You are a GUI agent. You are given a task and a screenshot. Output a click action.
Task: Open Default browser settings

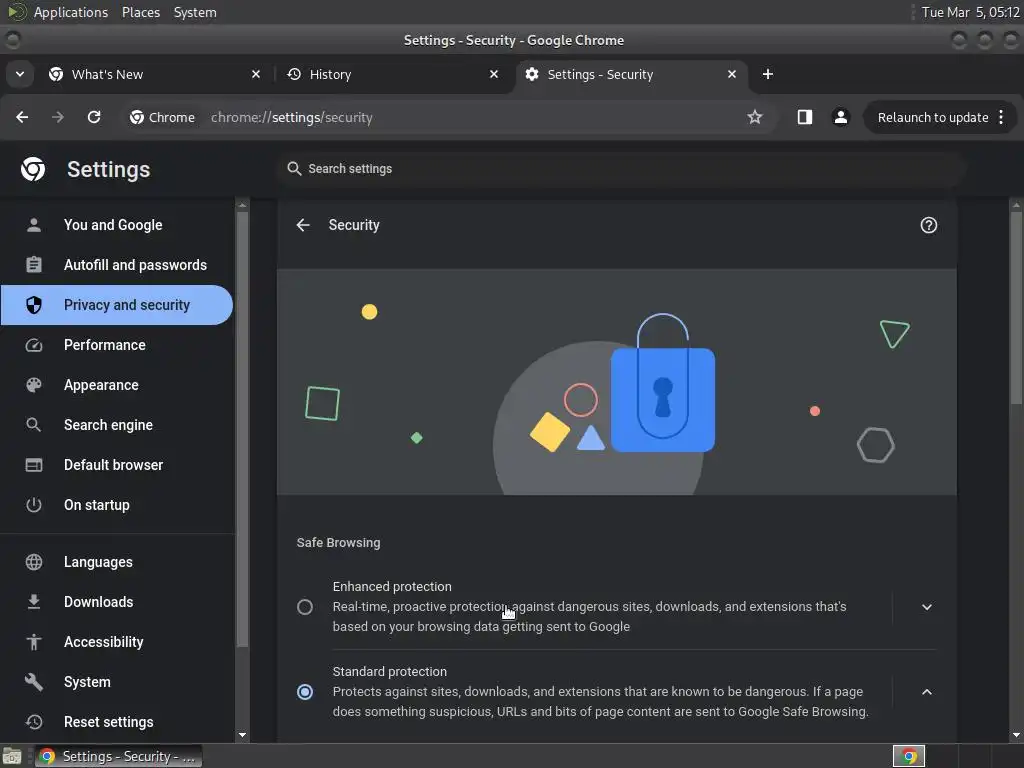(116, 465)
